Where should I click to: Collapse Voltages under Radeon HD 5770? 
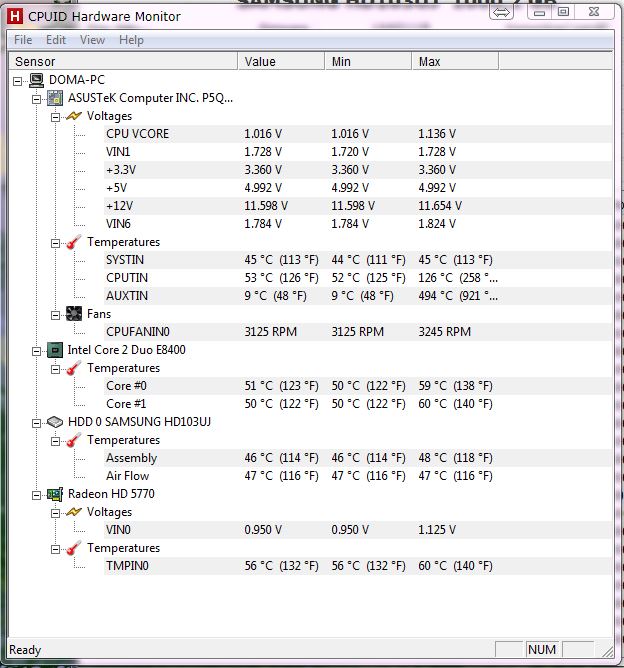(55, 513)
